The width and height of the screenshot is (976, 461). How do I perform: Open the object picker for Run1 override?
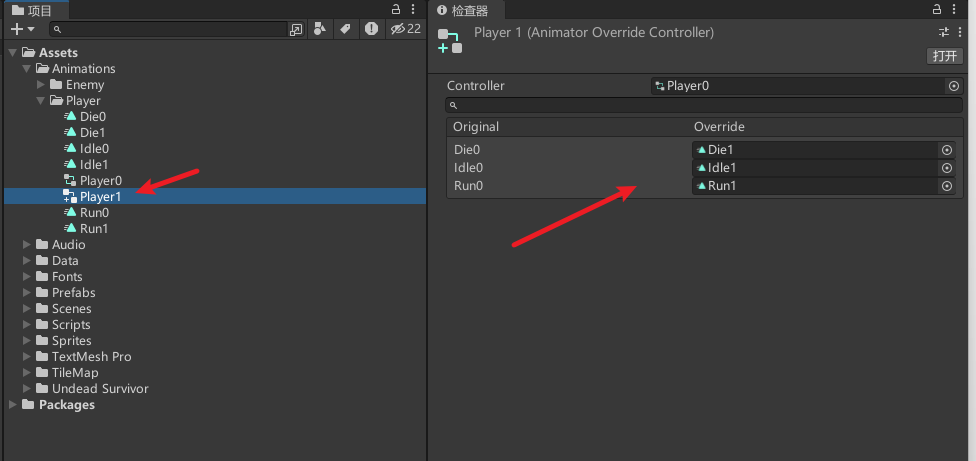pos(946,186)
